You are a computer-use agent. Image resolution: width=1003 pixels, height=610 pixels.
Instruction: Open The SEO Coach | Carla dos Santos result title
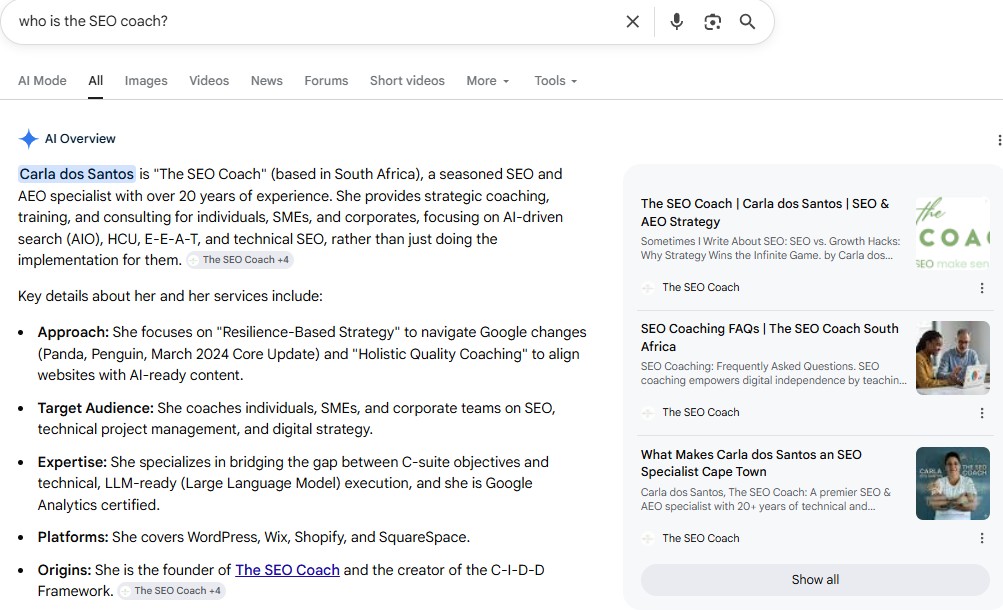[764, 212]
